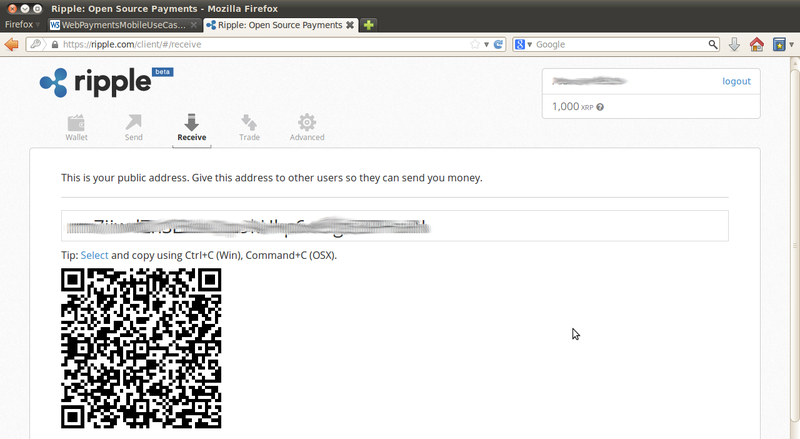Minimize the Firefox window
800x439 pixels.
[x=24, y=9]
